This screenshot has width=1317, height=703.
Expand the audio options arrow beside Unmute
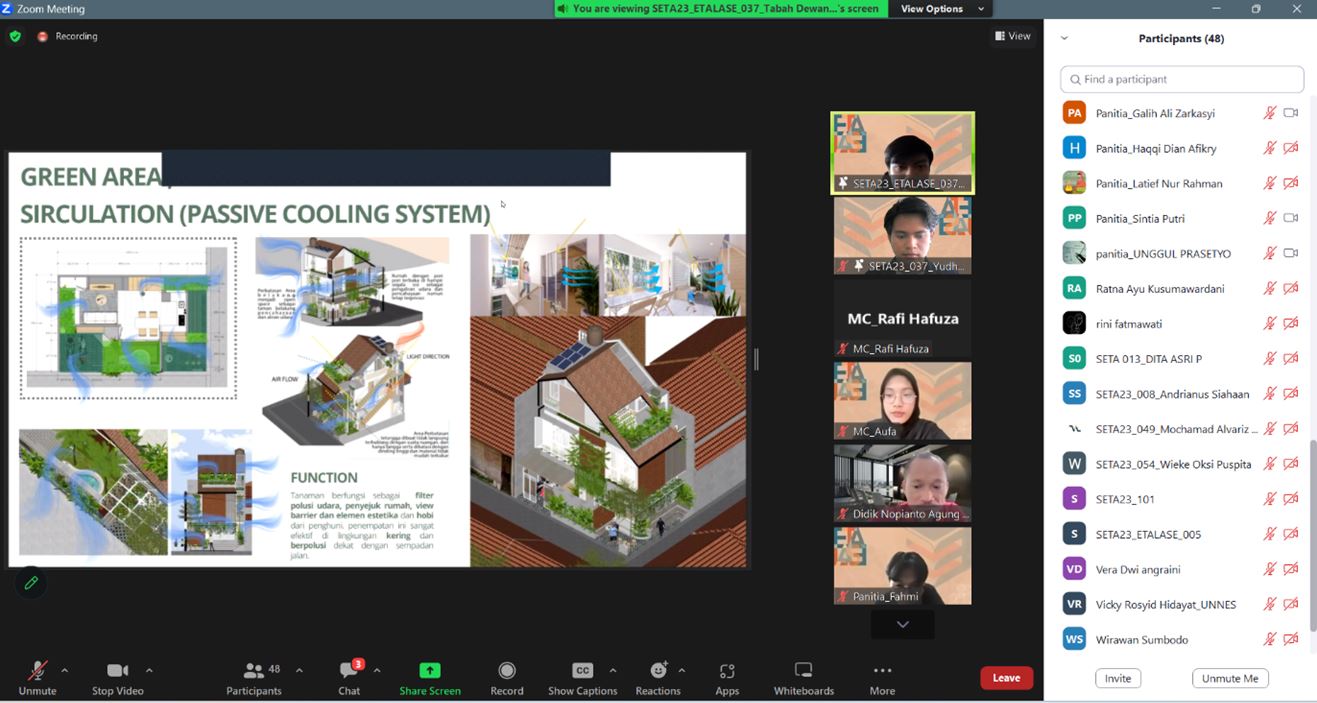click(65, 670)
